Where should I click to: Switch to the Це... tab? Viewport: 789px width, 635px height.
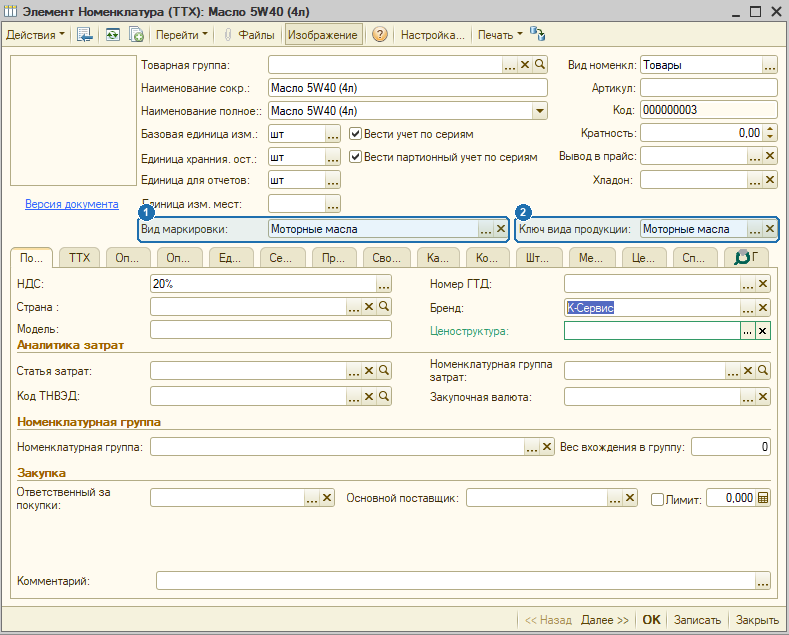point(643,258)
